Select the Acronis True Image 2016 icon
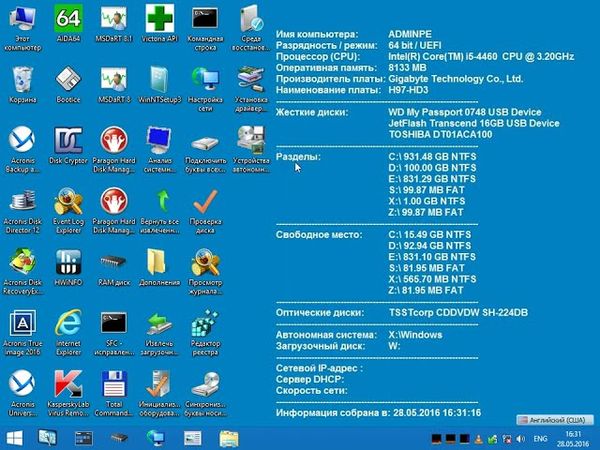The height and width of the screenshot is (450, 600). 23,332
